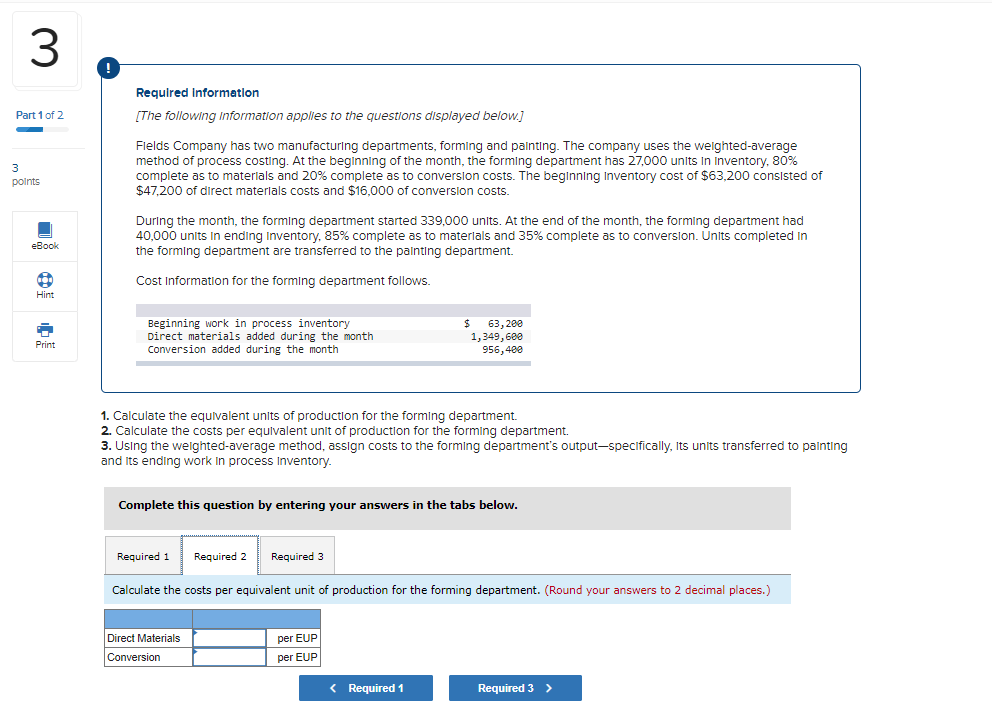This screenshot has width=992, height=716.
Task: Click the Conversion answer input field
Action: [x=228, y=656]
